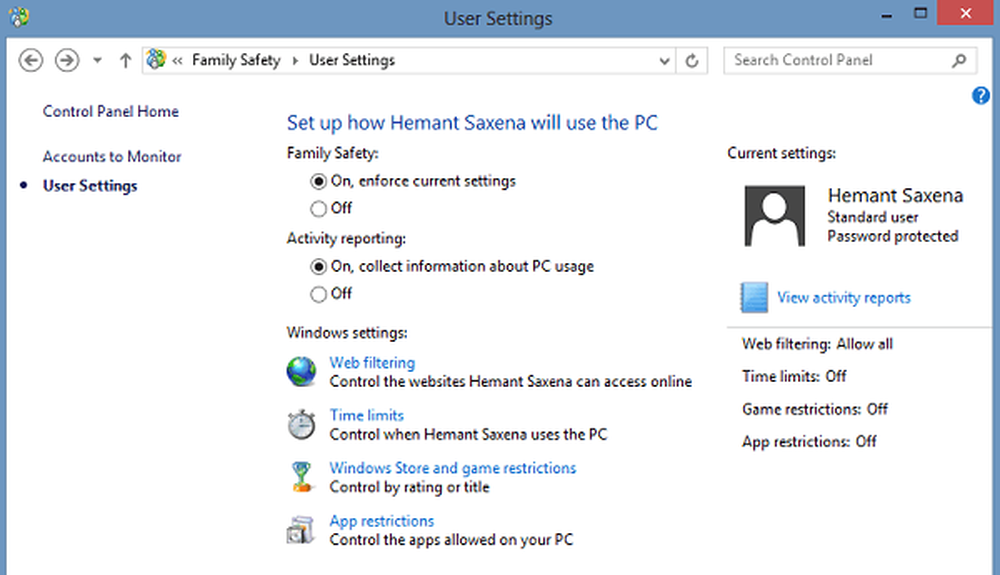The image size is (1000, 575).
Task: Click Family Safety in the breadcrumb
Action: [x=238, y=60]
